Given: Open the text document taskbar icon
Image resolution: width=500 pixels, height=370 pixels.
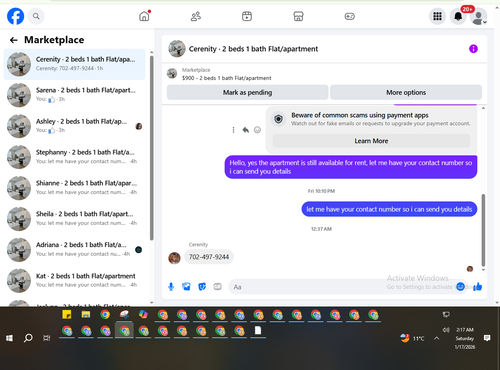Looking at the screenshot, I should (x=258, y=331).
